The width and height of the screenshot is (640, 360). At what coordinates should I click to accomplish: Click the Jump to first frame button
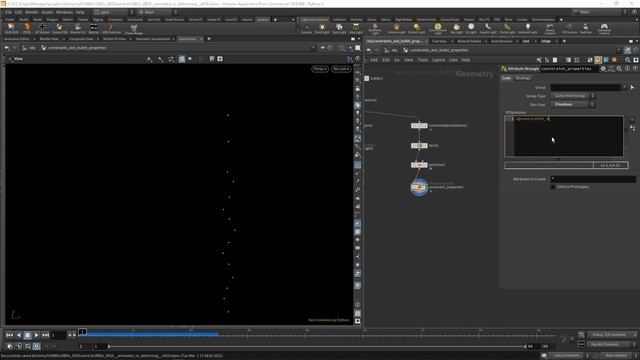(9, 335)
